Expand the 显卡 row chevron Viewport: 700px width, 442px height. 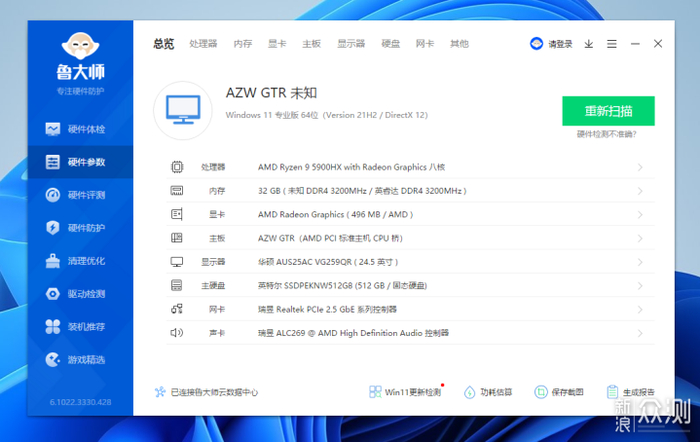[640, 214]
